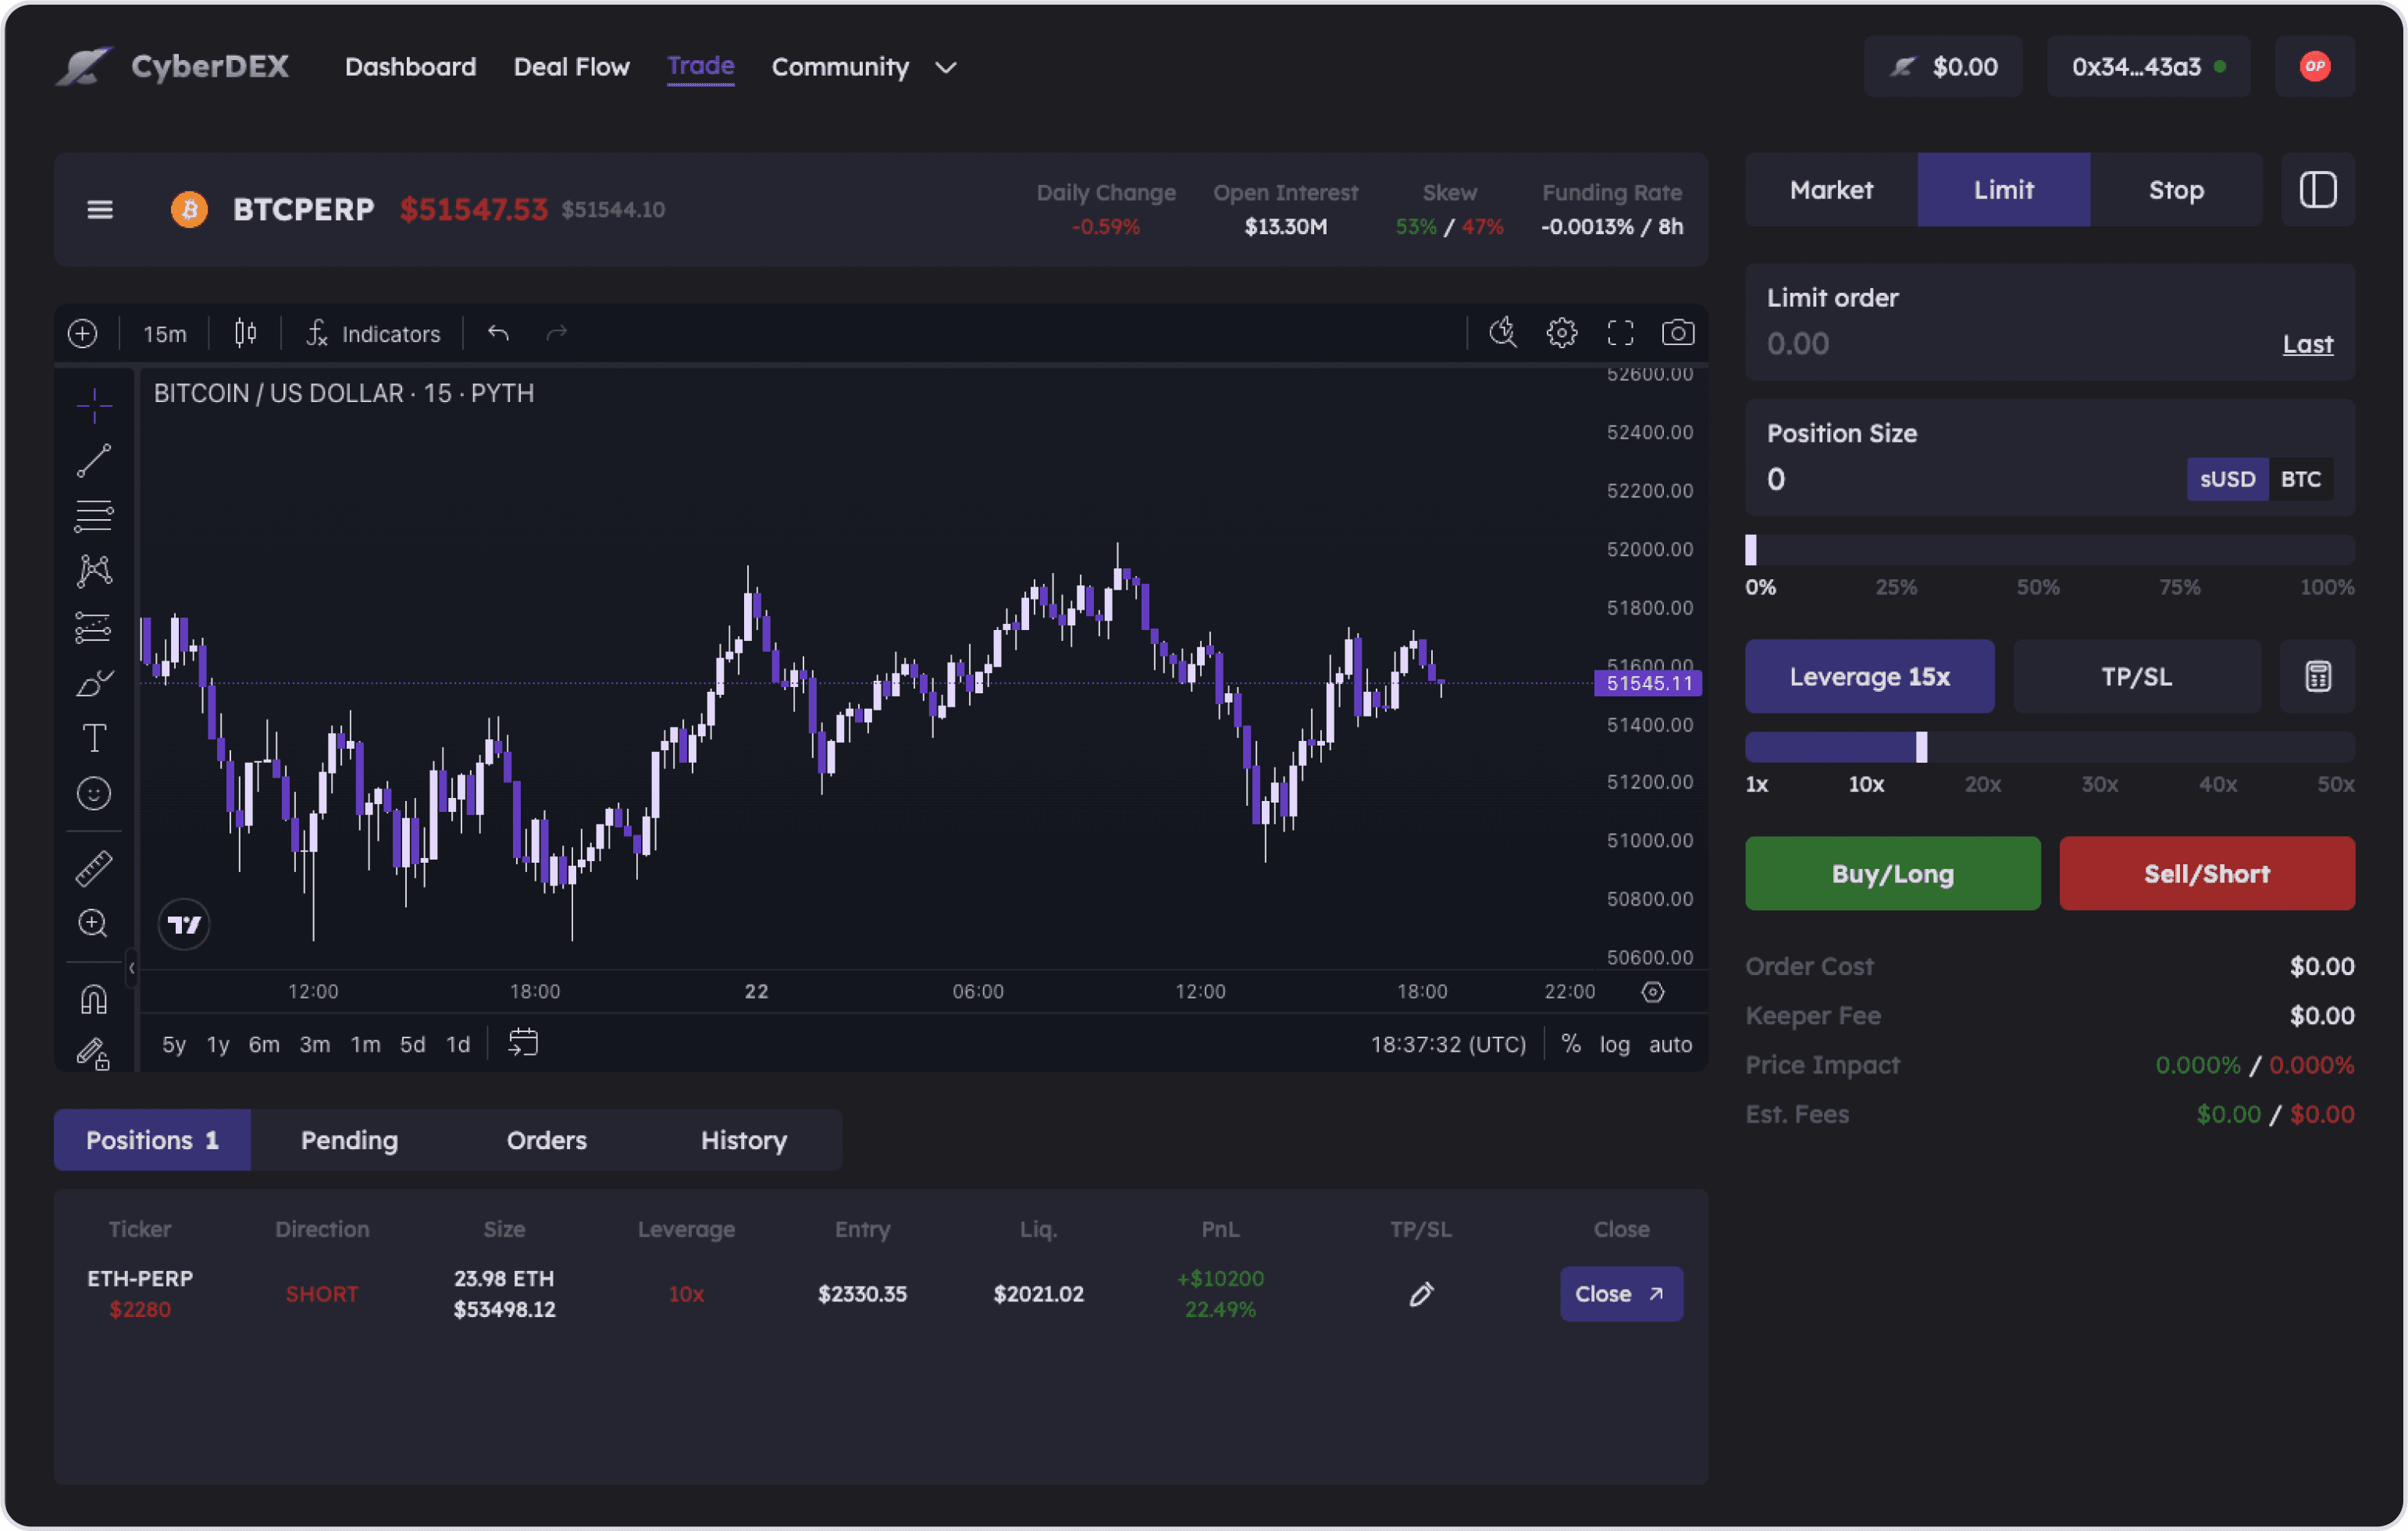Toggle percent scale on chart
2408x1531 pixels.
1570,1044
